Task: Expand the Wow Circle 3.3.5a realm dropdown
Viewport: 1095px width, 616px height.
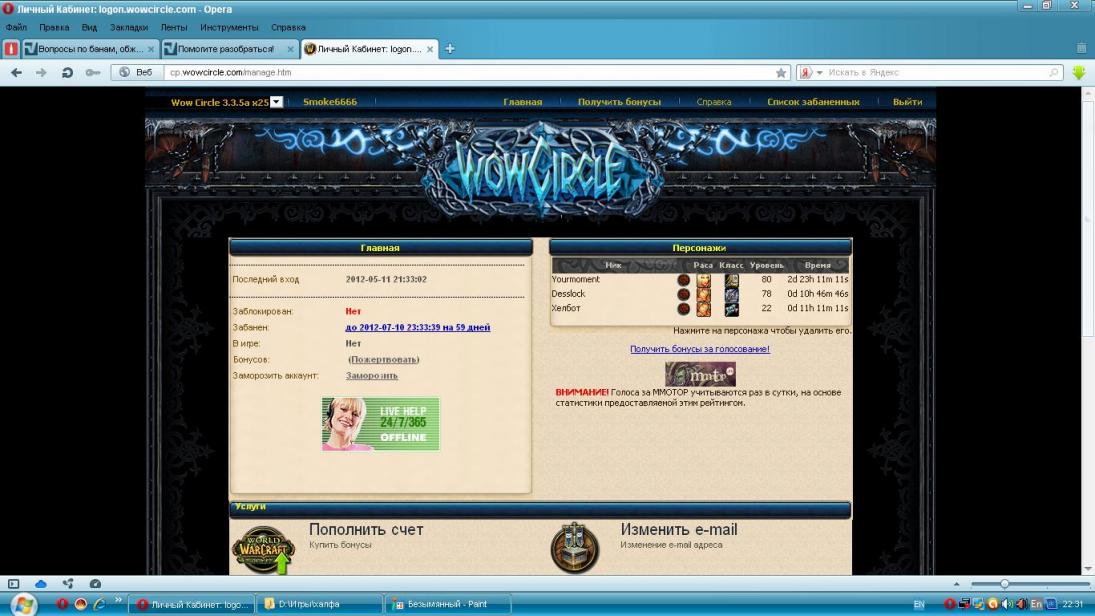Action: coord(277,102)
